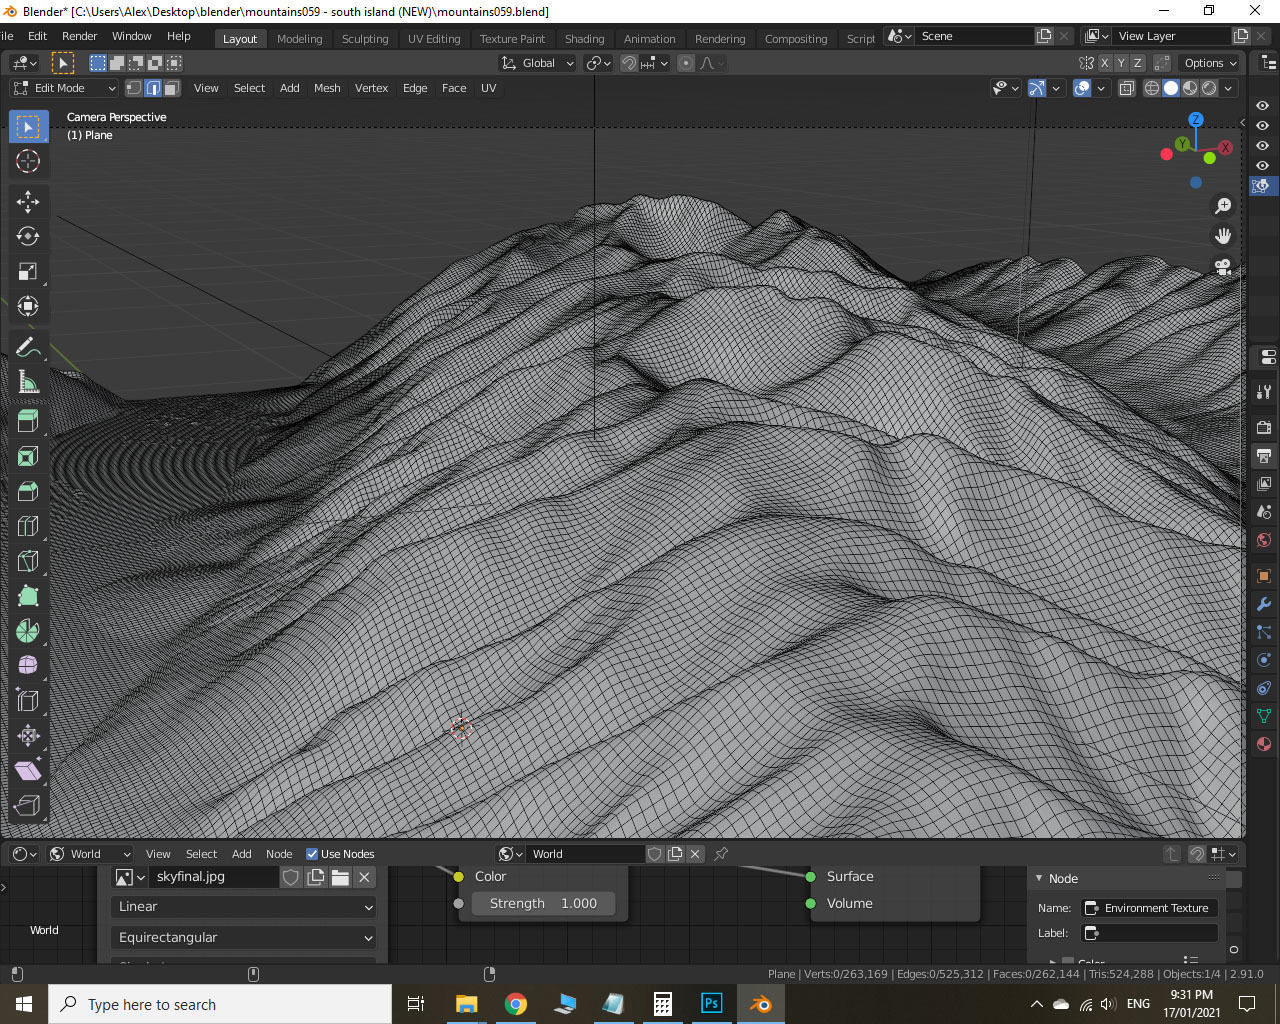Select the Knife tool
The height and width of the screenshot is (1024, 1280).
(x=28, y=561)
